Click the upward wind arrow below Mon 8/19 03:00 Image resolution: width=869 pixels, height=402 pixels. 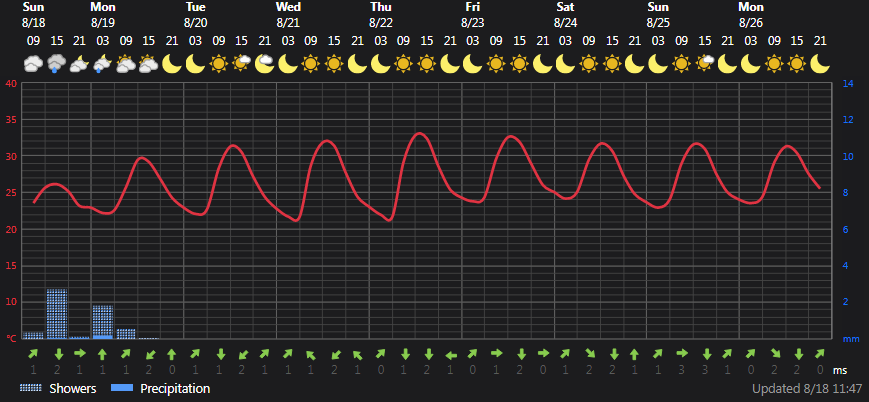[x=103, y=353]
